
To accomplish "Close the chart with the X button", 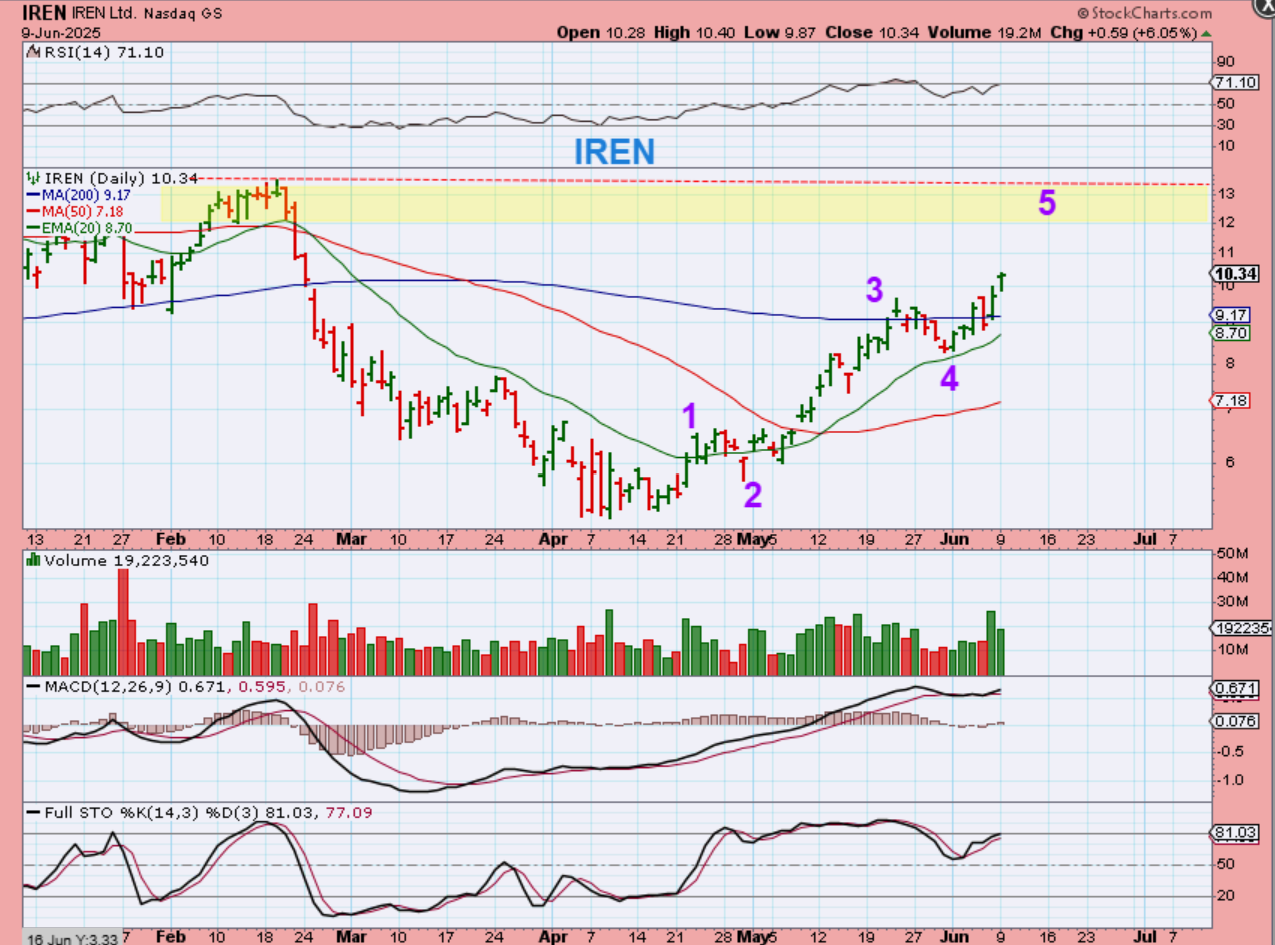I will (1263, 6).
